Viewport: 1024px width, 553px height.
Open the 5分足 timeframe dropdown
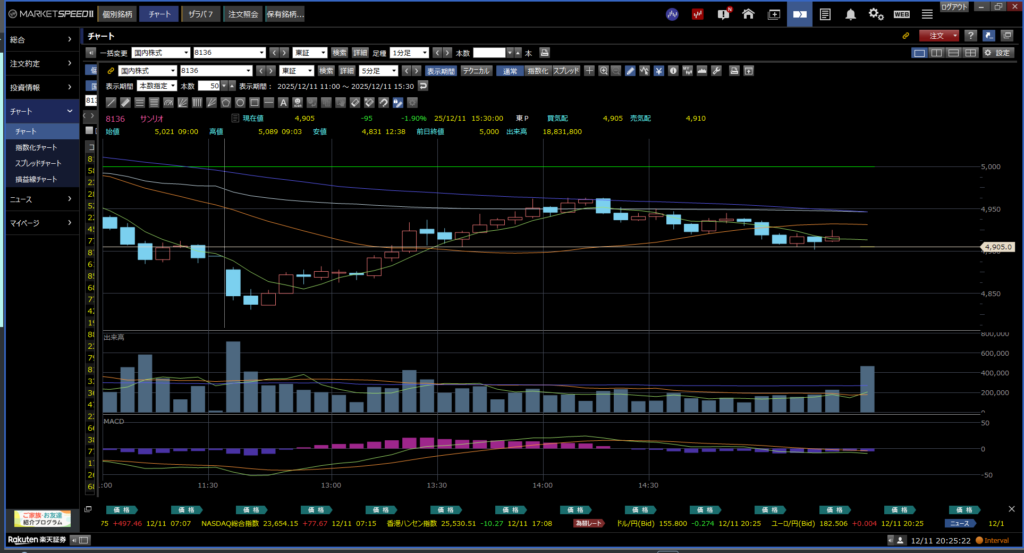380,71
